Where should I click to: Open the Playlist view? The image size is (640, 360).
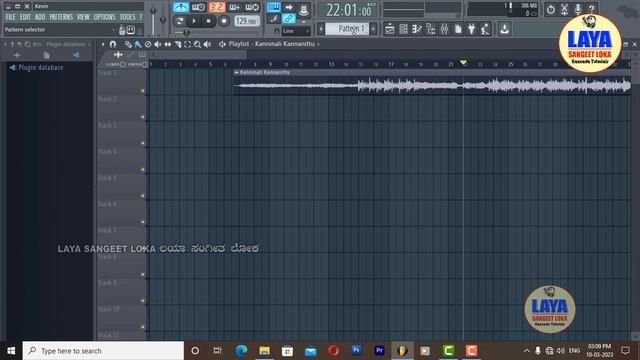(390, 29)
